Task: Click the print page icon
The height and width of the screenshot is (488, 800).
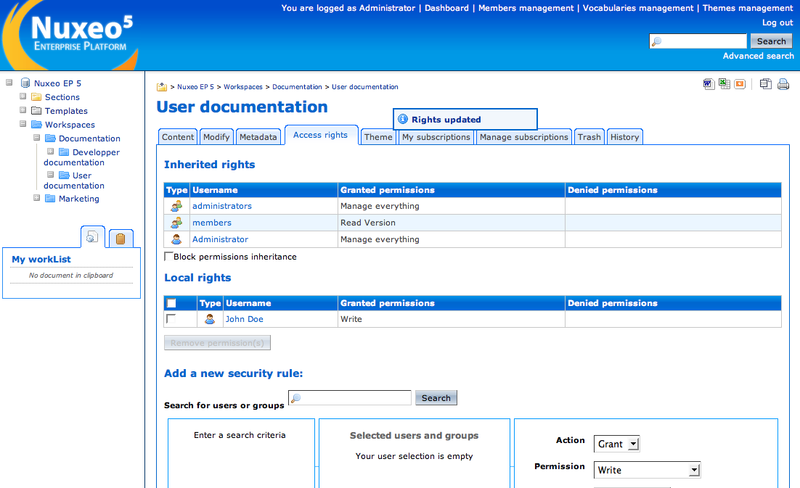Action: (783, 84)
